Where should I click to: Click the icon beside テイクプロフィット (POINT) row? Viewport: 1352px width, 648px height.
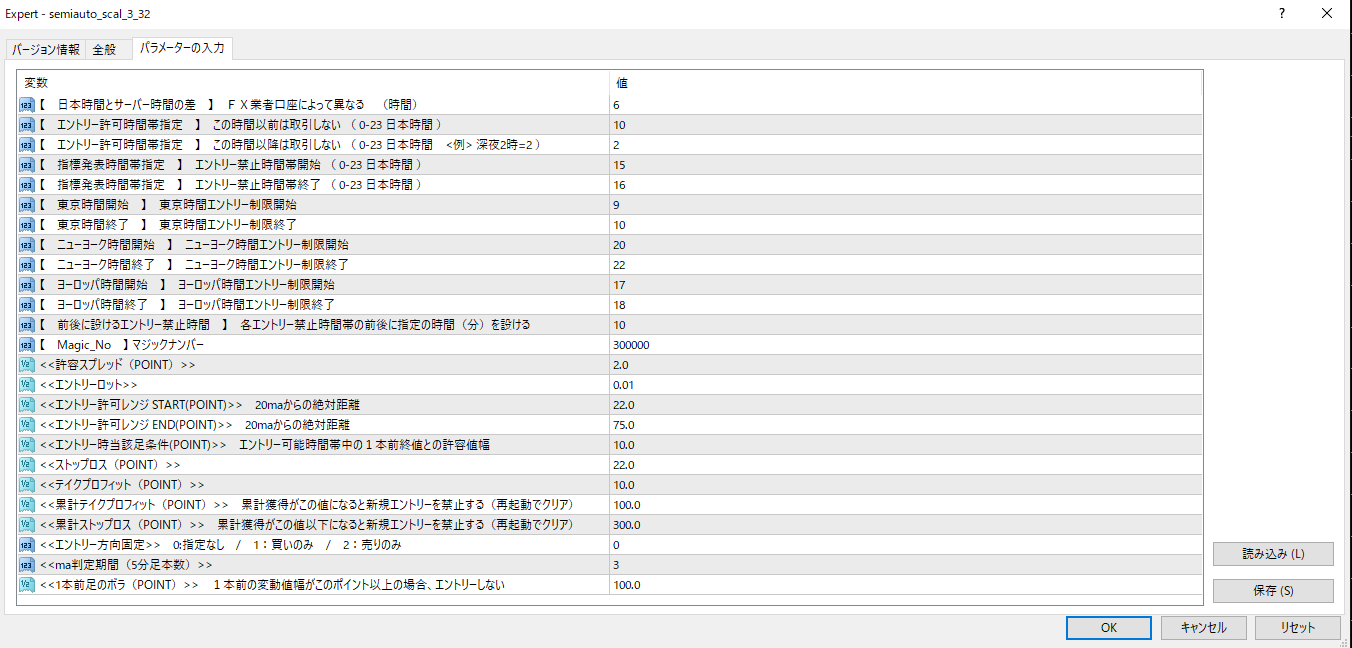27,485
